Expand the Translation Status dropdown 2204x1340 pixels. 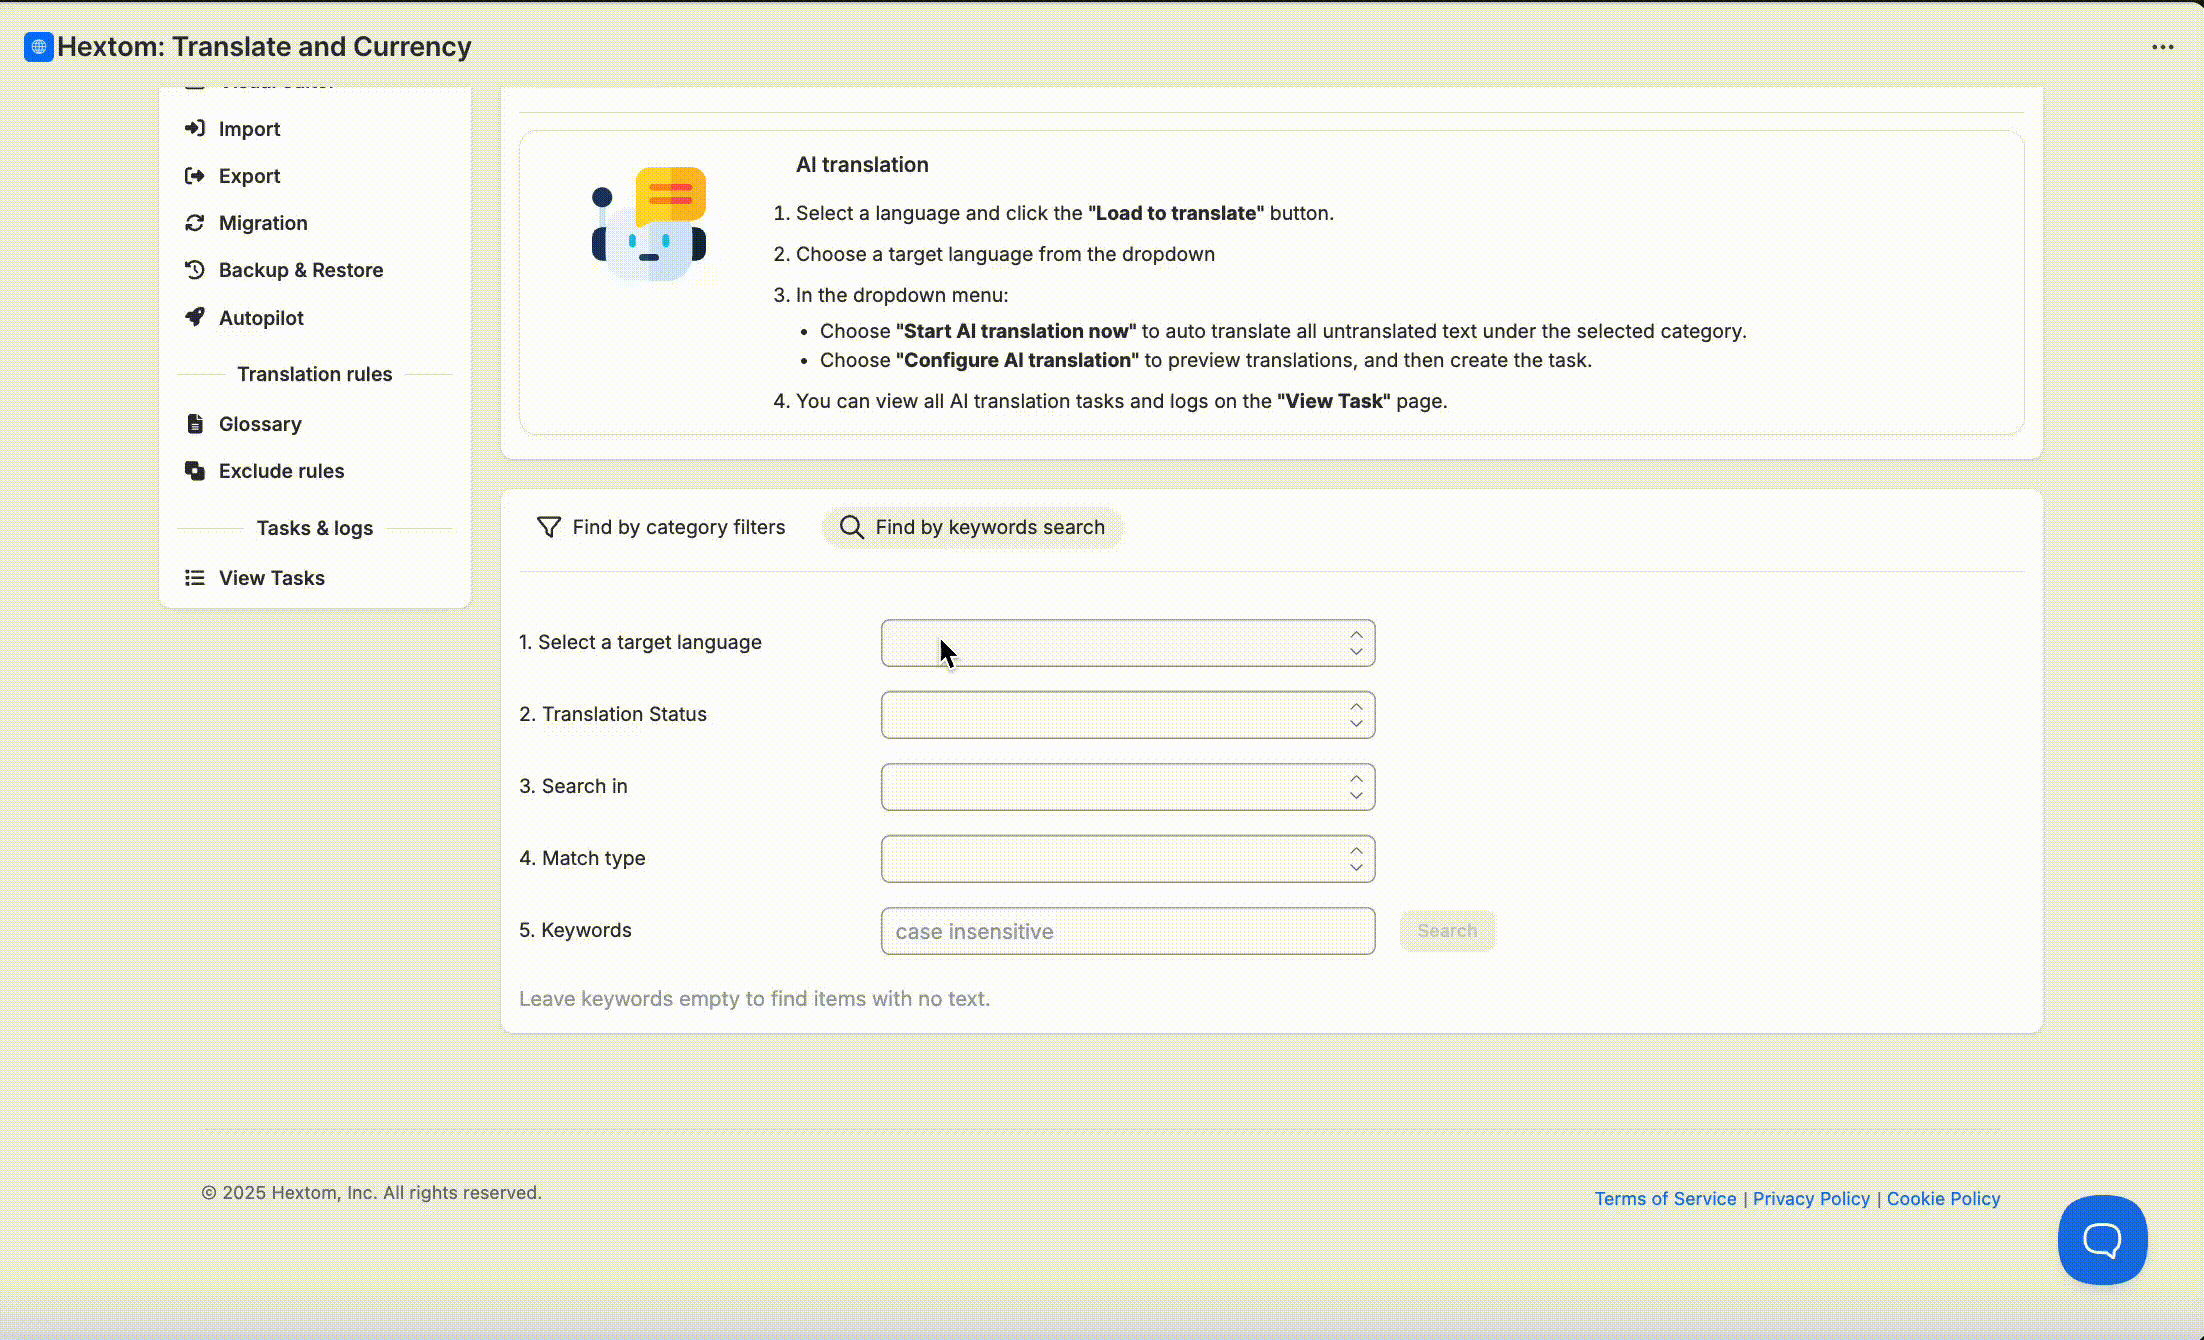pos(1127,715)
